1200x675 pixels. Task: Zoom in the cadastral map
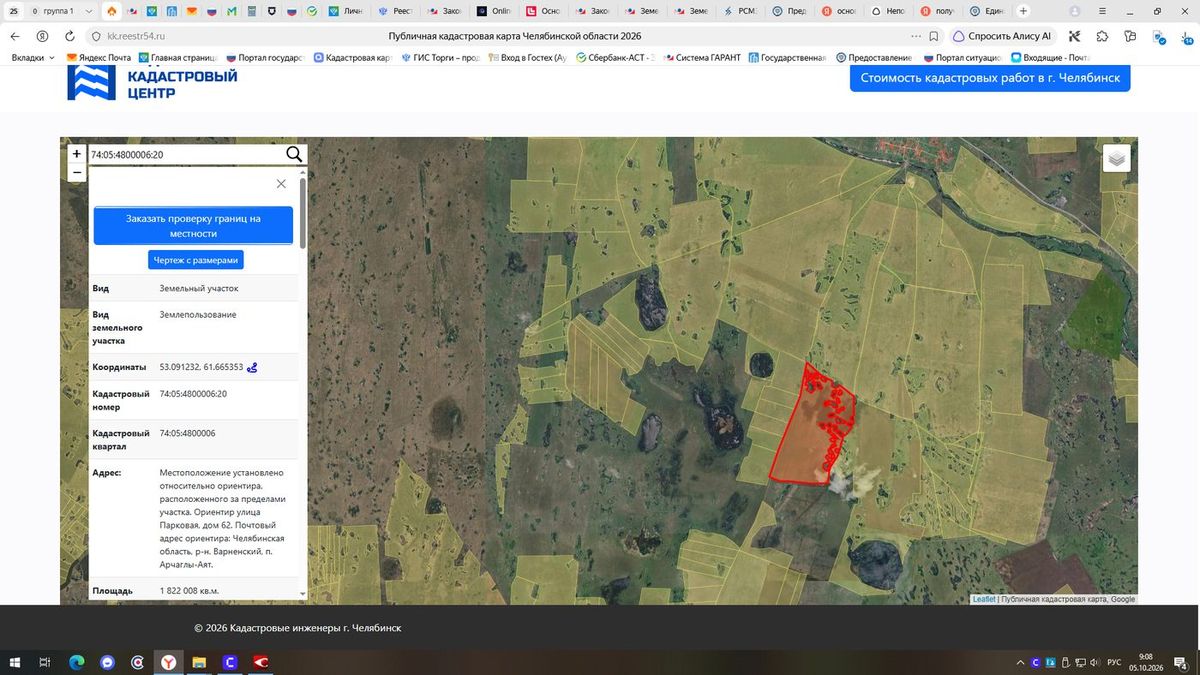tap(77, 154)
